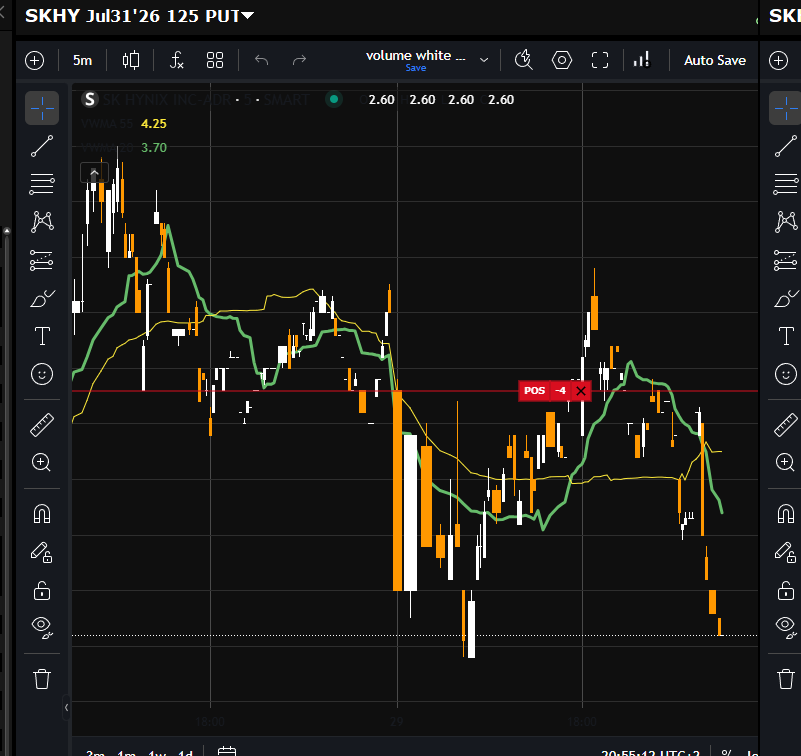Viewport: 801px width, 756px height.
Task: Select the 1d date range
Action: [x=185, y=753]
